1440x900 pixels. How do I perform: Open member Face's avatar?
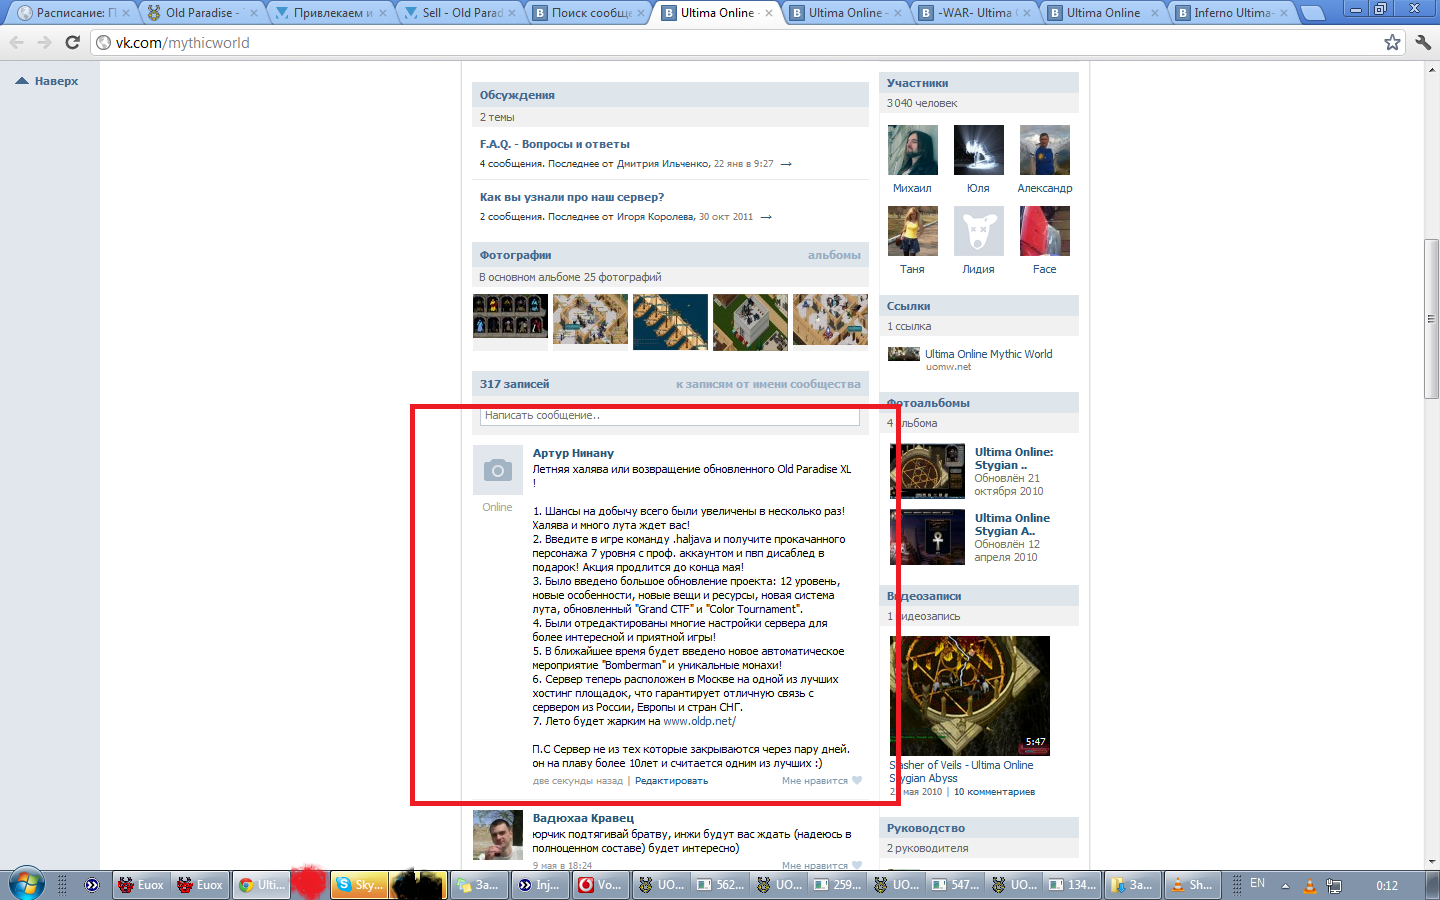coord(1045,231)
